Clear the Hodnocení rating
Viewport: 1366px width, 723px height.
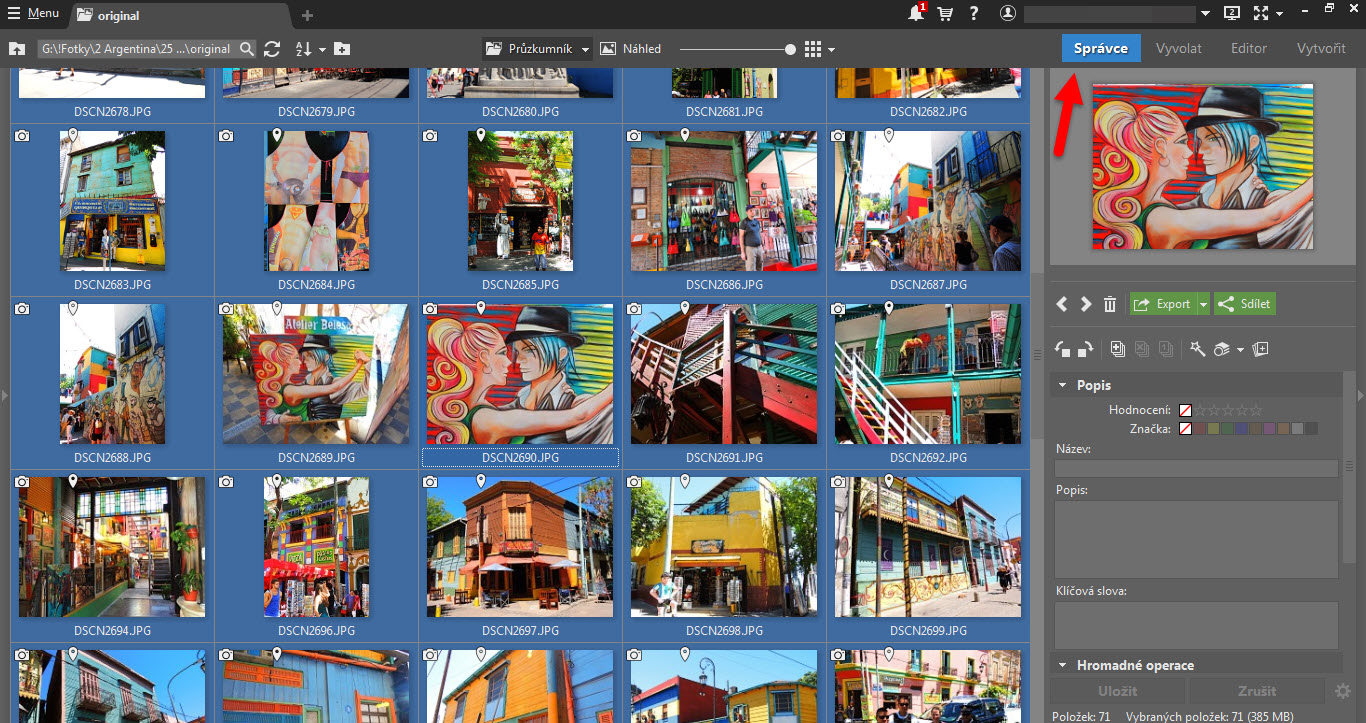1185,410
